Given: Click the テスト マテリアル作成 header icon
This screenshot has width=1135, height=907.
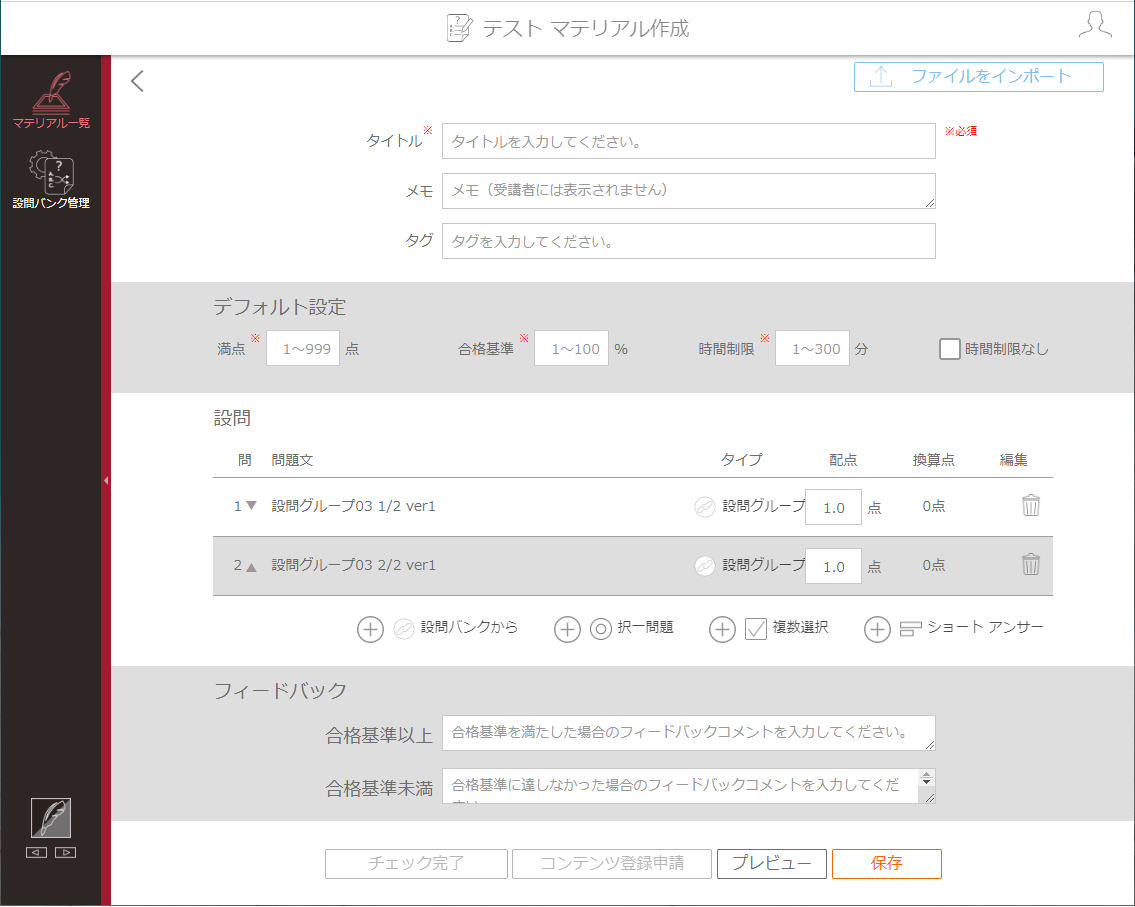Looking at the screenshot, I should pos(459,28).
